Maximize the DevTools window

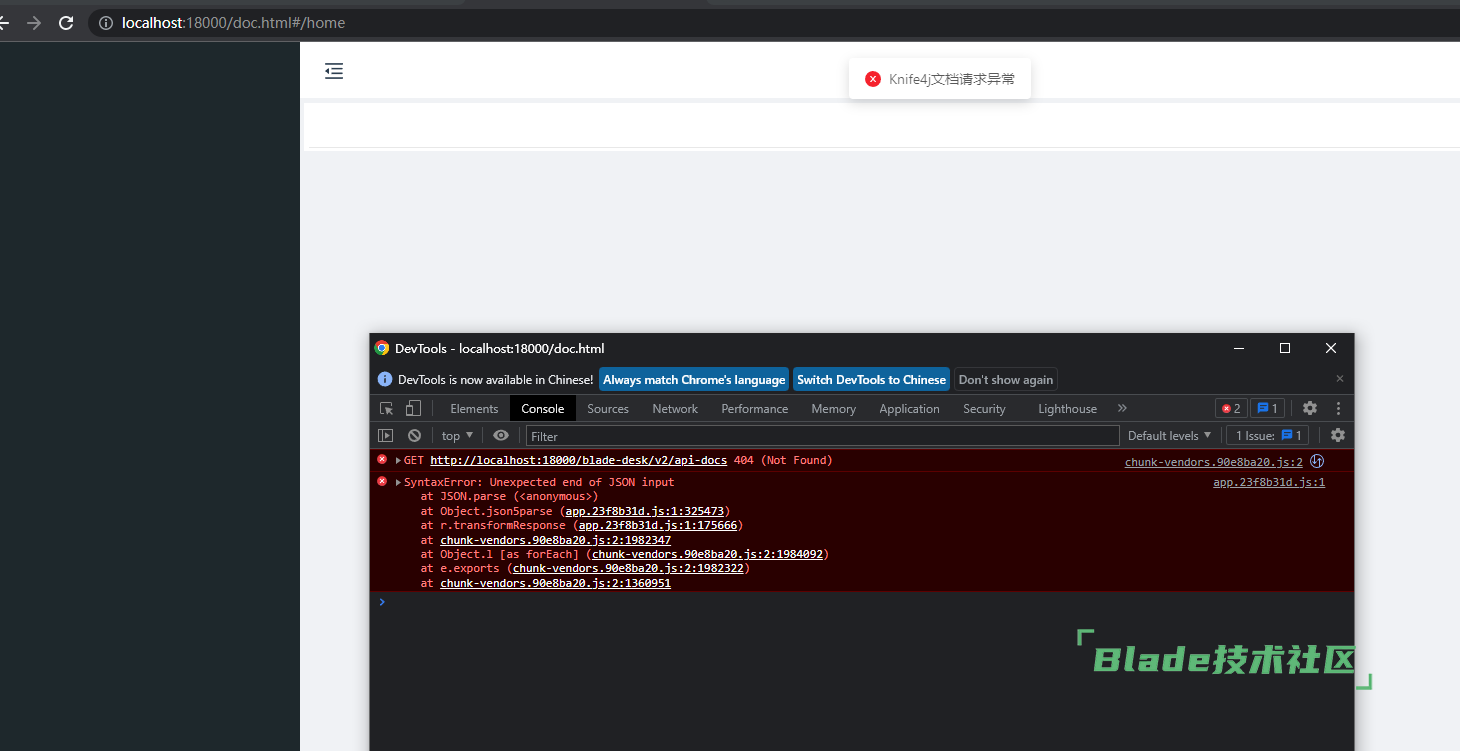point(1285,348)
